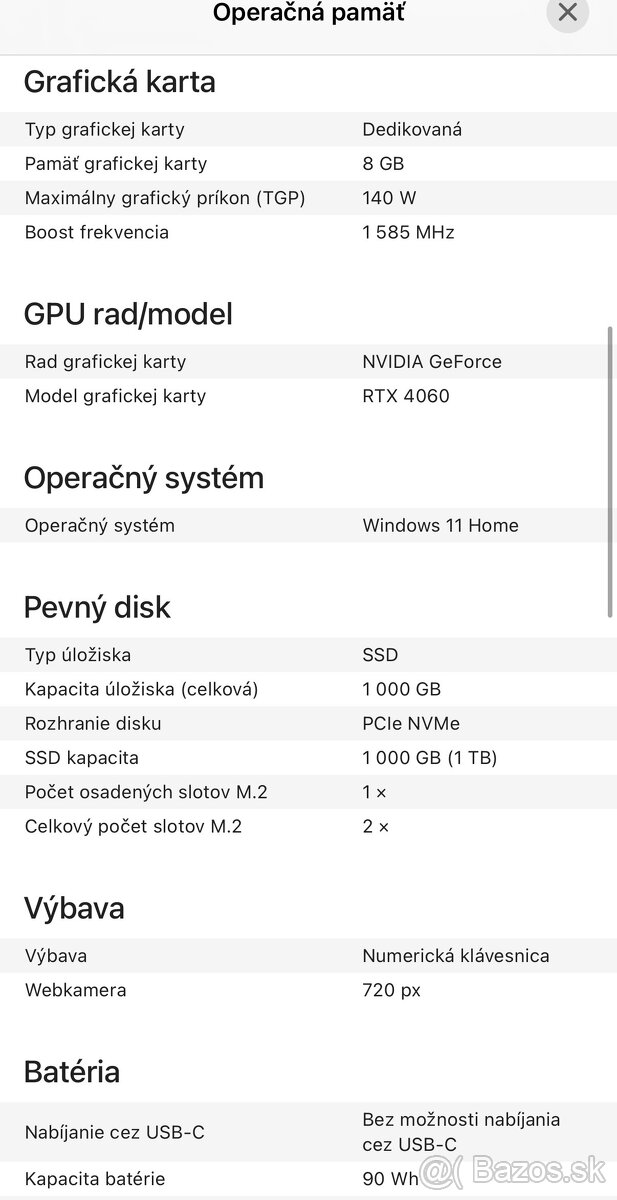Viewport: 617px width, 1200px height.
Task: Click the 90 Wh battery capacity value
Action: (x=385, y=1178)
